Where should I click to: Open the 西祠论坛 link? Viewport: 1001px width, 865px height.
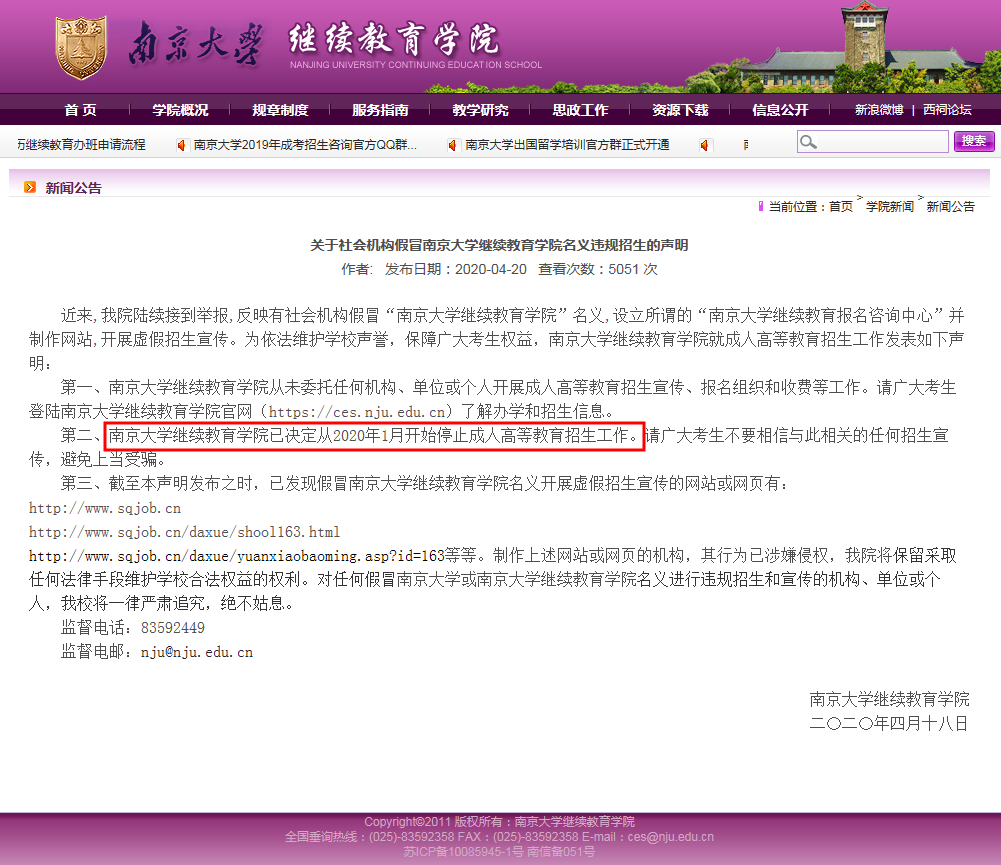coord(946,110)
